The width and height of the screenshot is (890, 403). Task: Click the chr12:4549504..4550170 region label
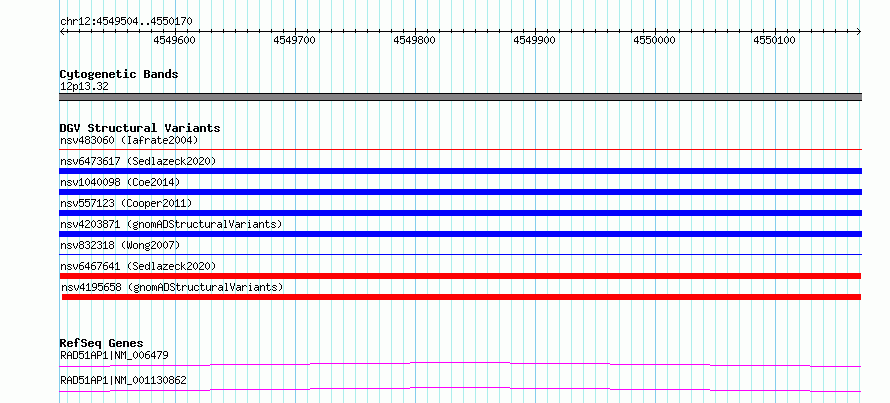point(126,22)
